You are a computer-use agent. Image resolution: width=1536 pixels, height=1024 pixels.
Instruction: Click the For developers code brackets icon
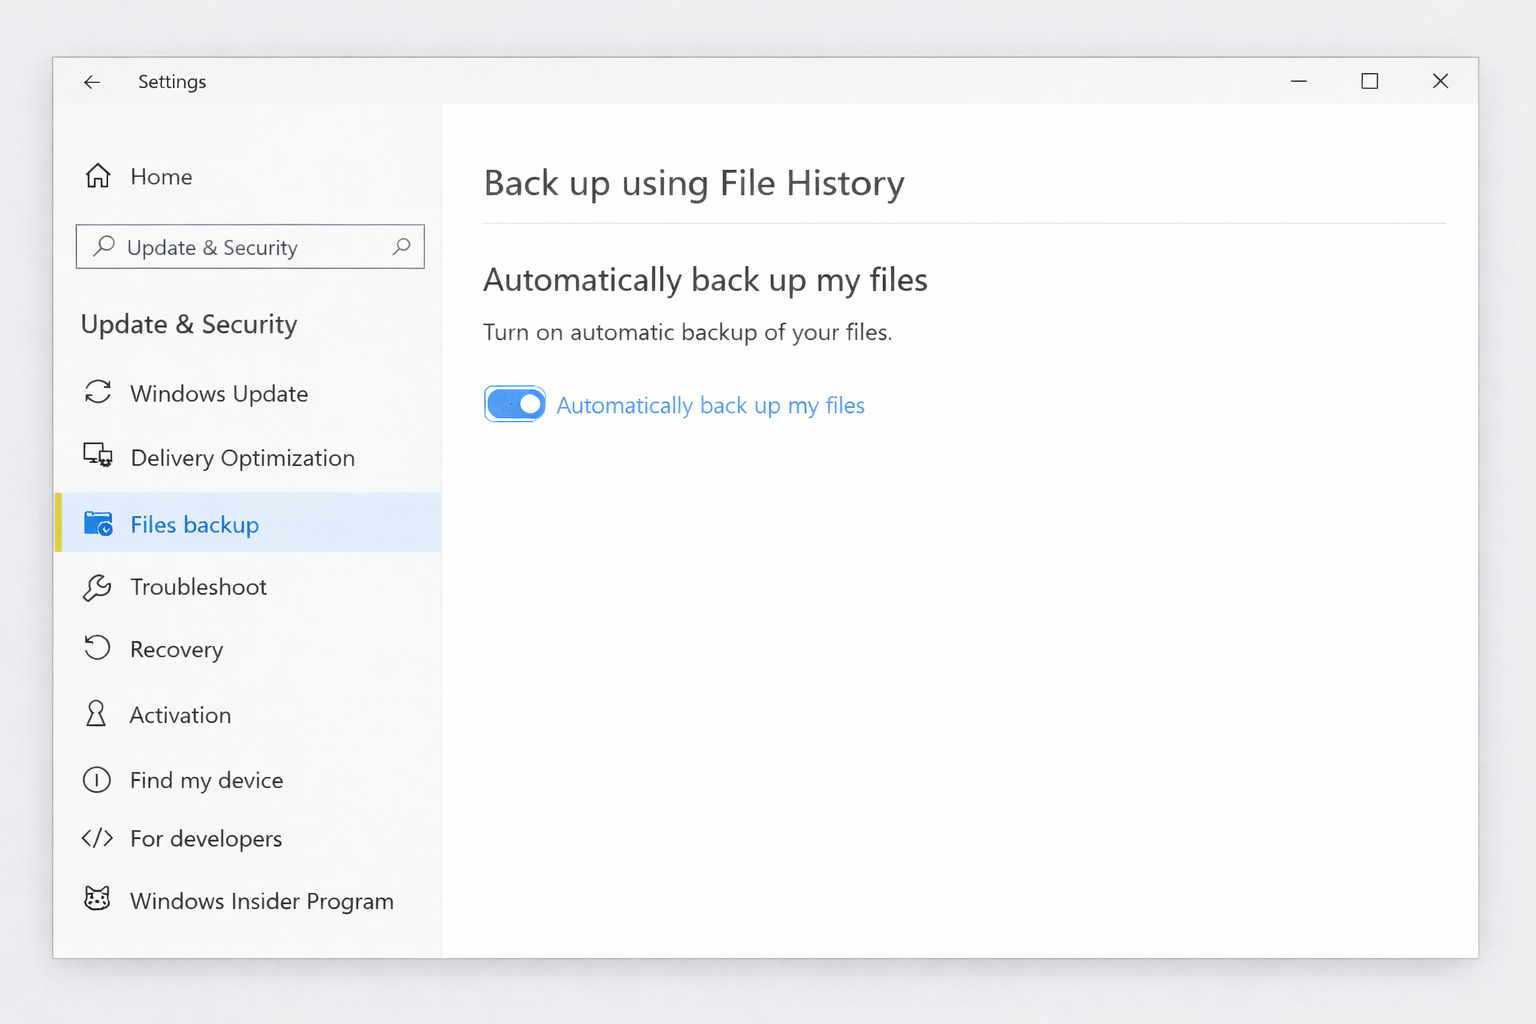(97, 838)
